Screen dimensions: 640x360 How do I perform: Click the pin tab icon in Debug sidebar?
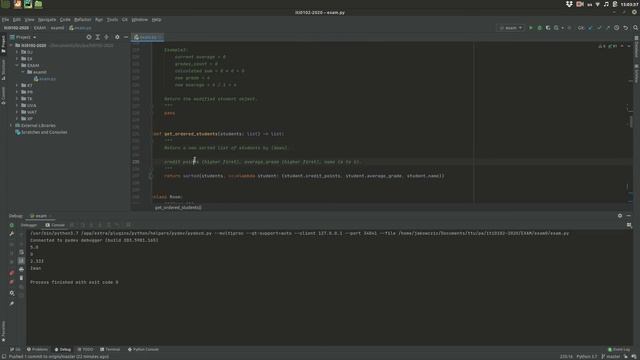[11, 304]
